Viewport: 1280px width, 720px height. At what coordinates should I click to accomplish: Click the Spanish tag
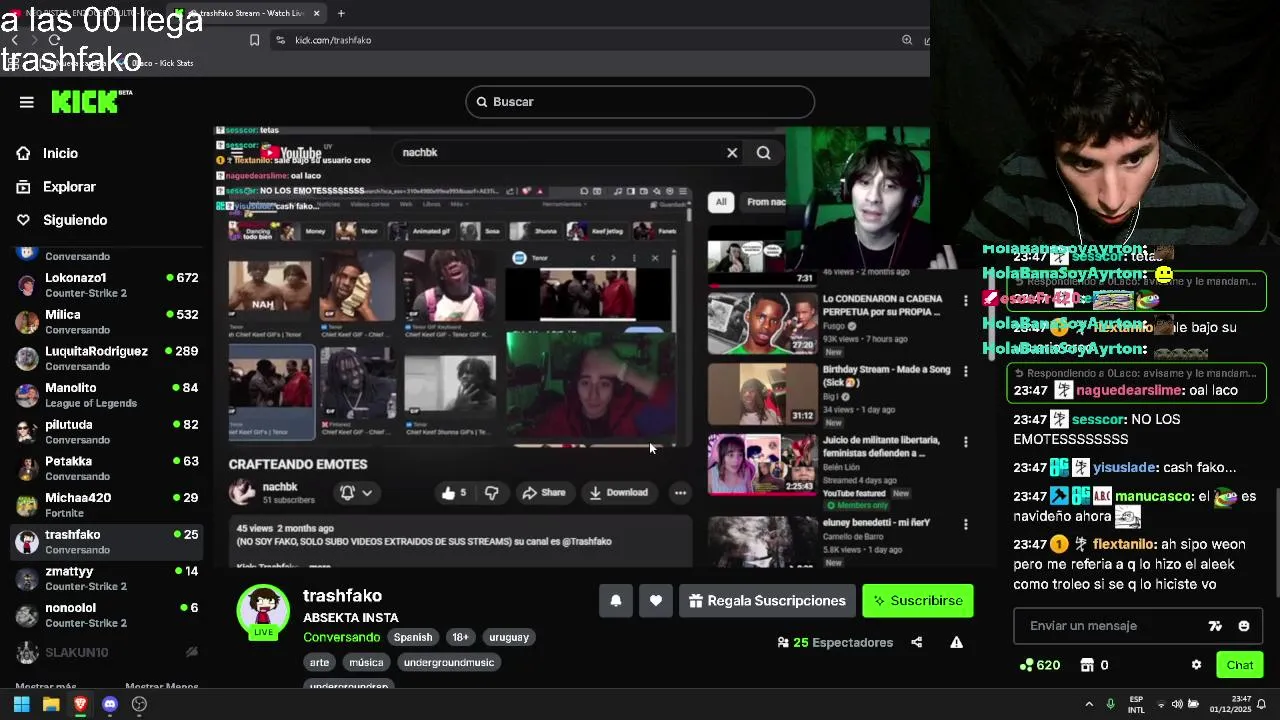(x=413, y=637)
